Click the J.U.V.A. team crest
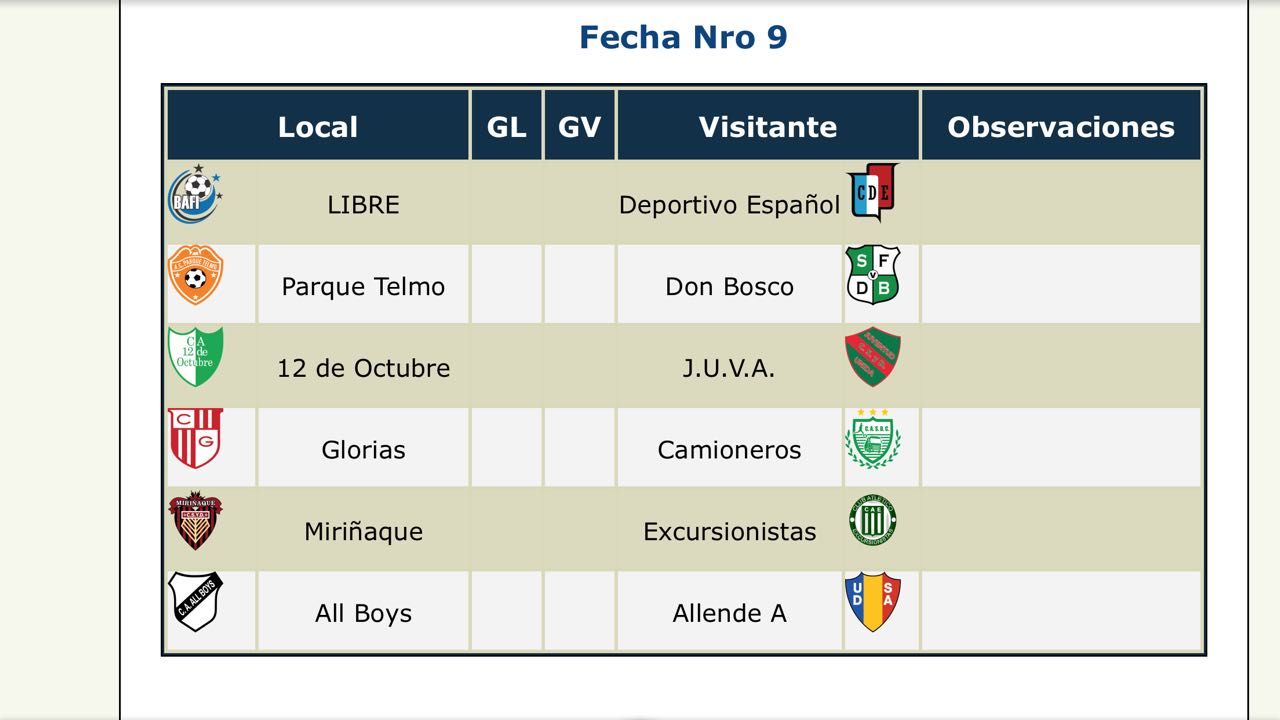Screen dimensions: 1280x720 coord(872,357)
